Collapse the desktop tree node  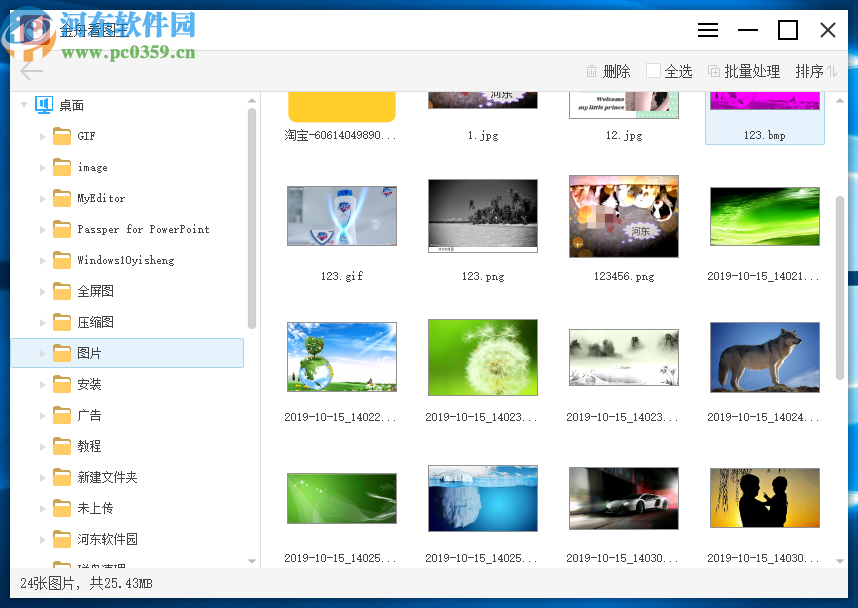[x=24, y=104]
